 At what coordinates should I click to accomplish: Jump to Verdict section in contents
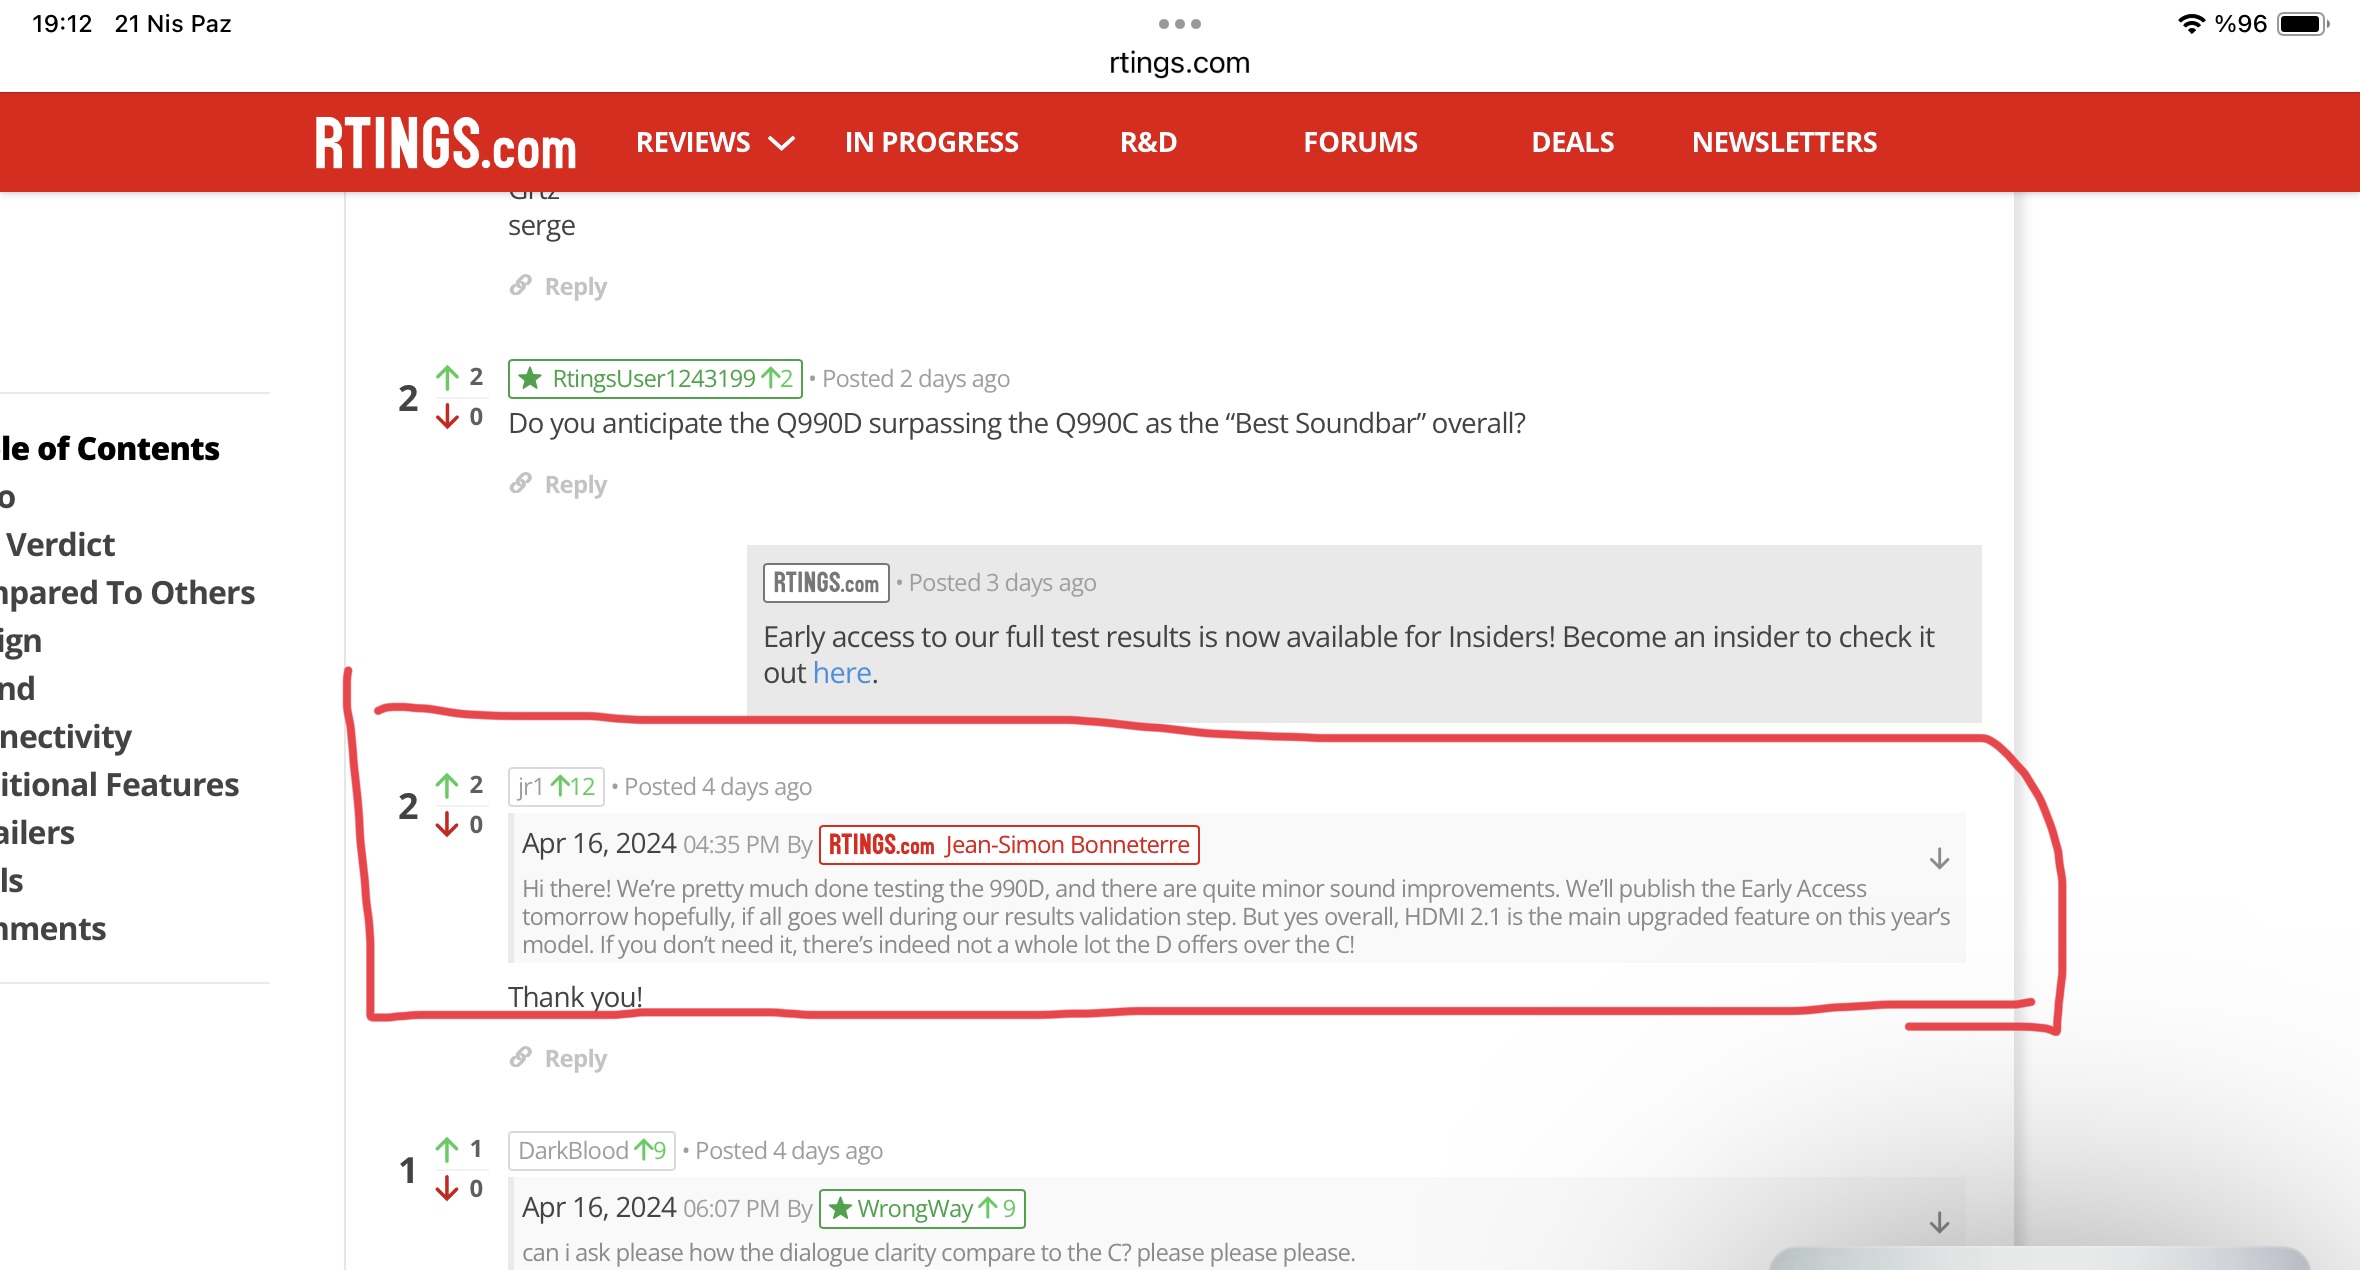pyautogui.click(x=60, y=545)
